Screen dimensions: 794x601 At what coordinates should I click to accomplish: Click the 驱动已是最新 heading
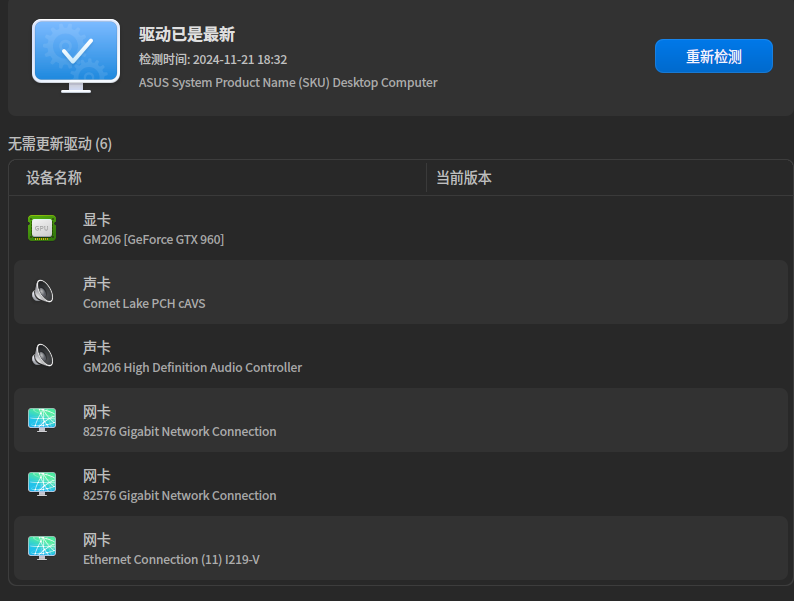coord(187,34)
